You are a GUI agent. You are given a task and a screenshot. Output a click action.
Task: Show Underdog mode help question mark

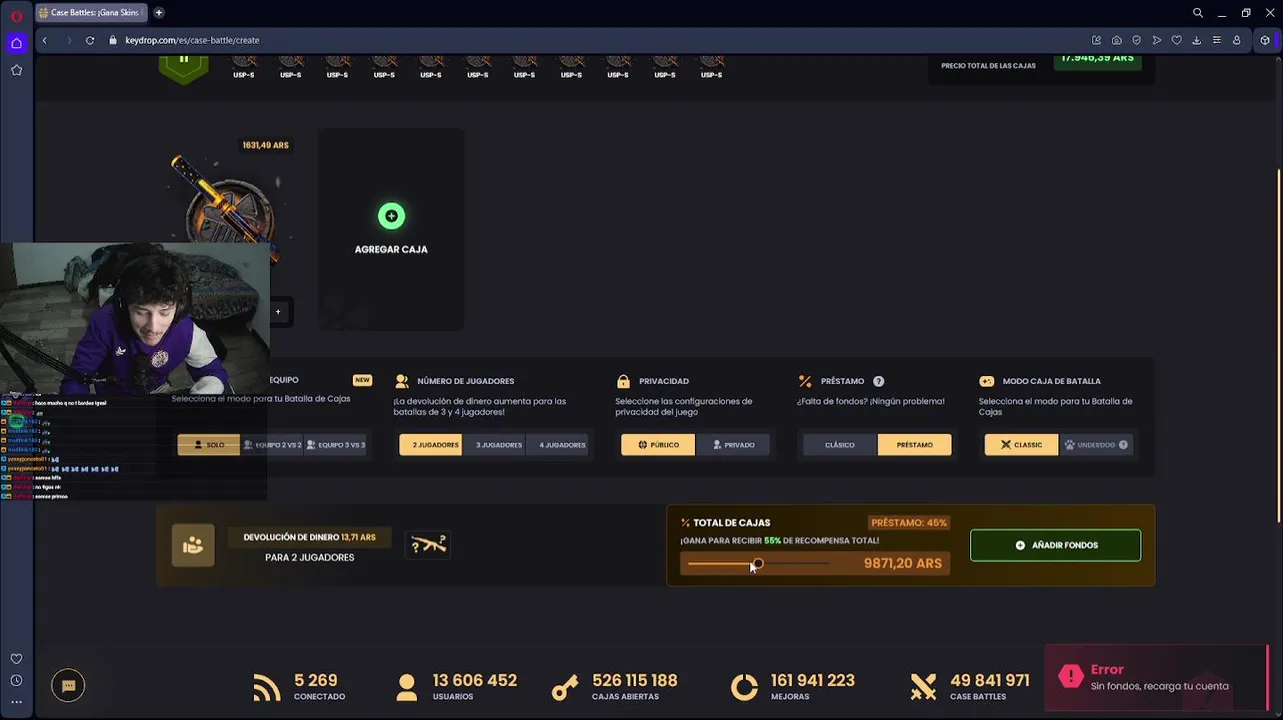pos(1123,445)
